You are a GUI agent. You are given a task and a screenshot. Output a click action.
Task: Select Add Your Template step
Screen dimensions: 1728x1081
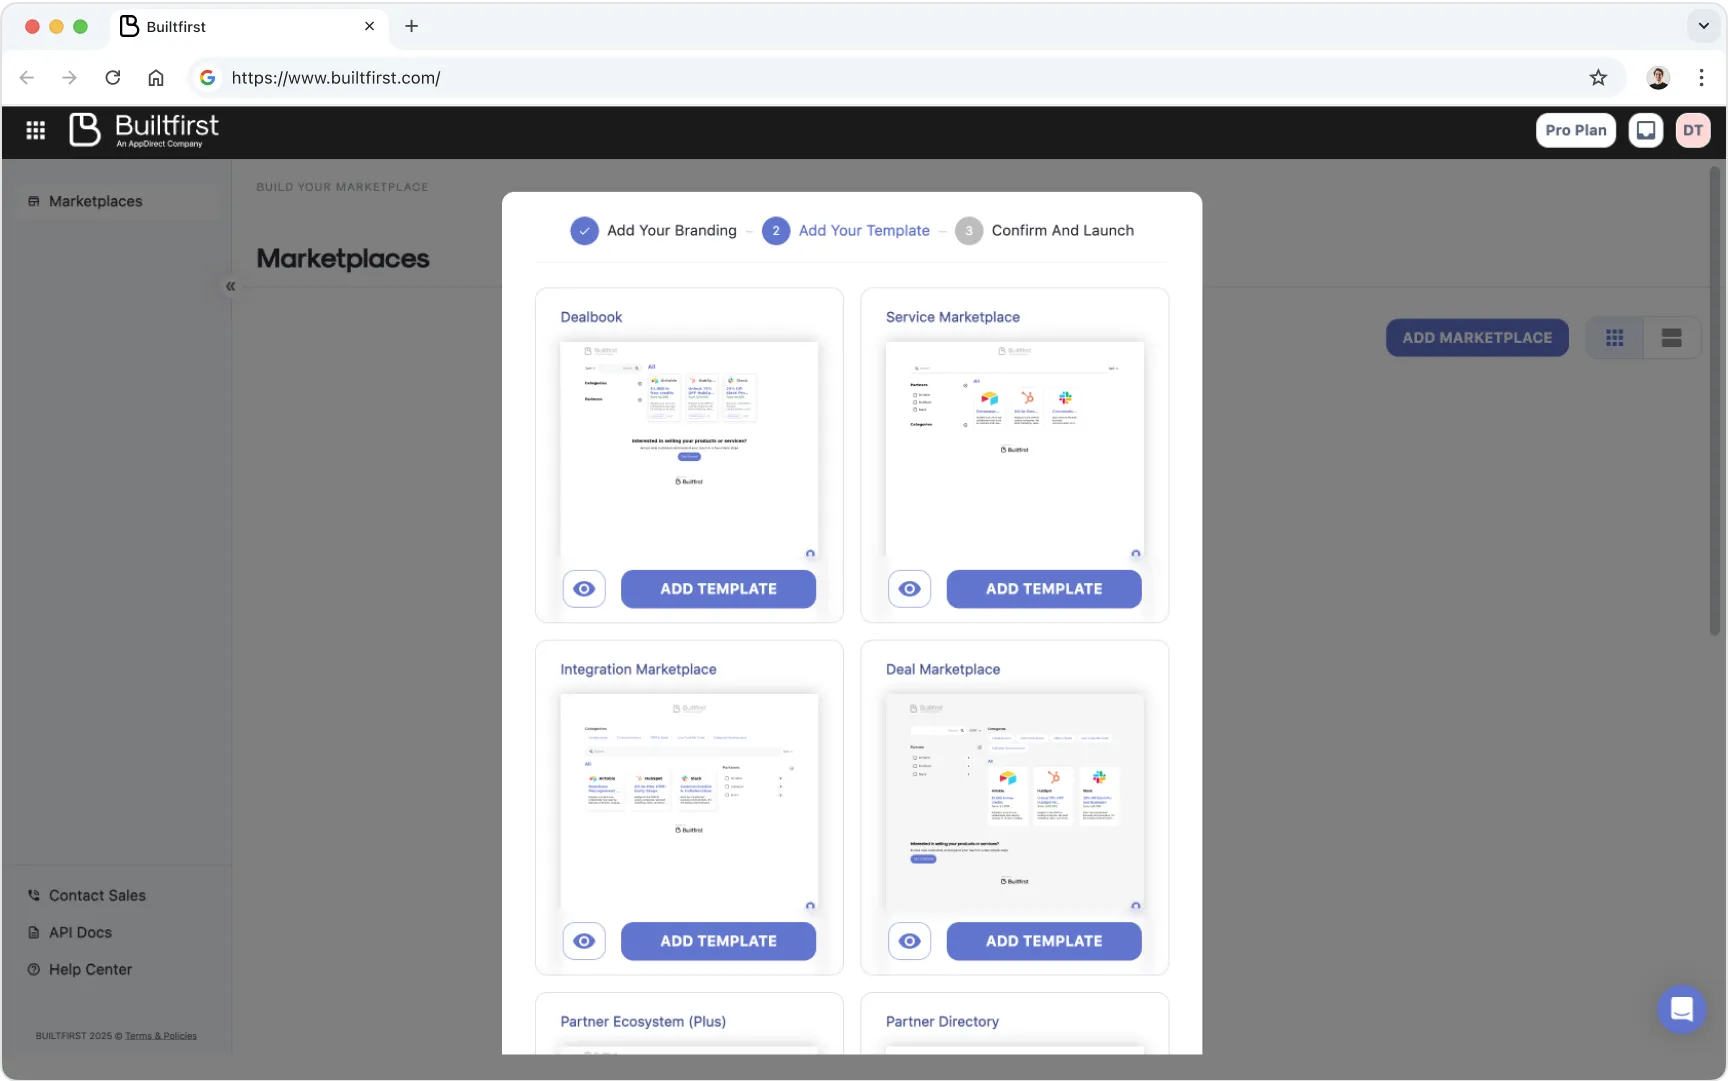point(846,231)
